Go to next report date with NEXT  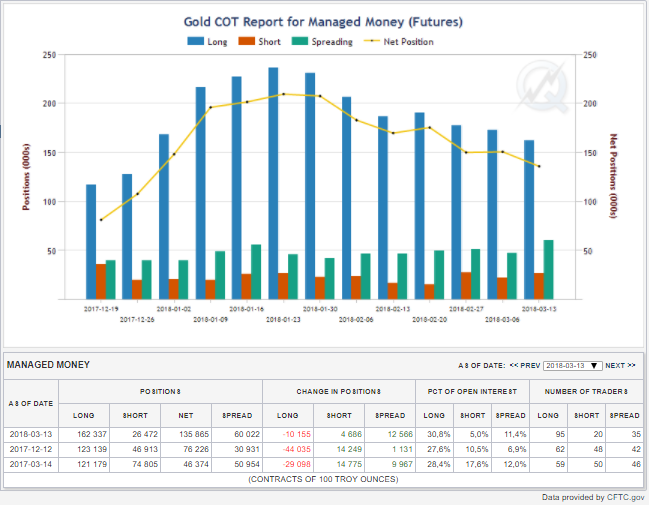point(620,366)
